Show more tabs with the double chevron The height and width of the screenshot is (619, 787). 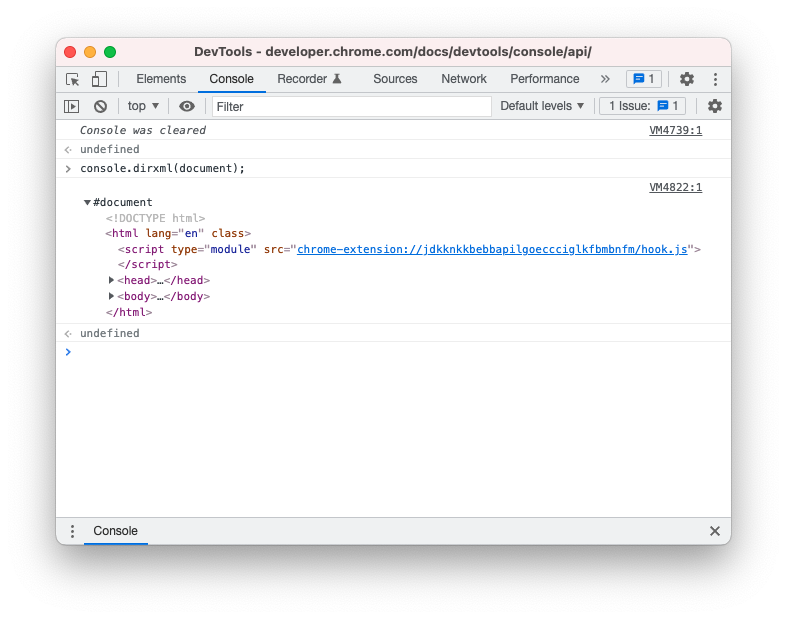click(x=605, y=79)
